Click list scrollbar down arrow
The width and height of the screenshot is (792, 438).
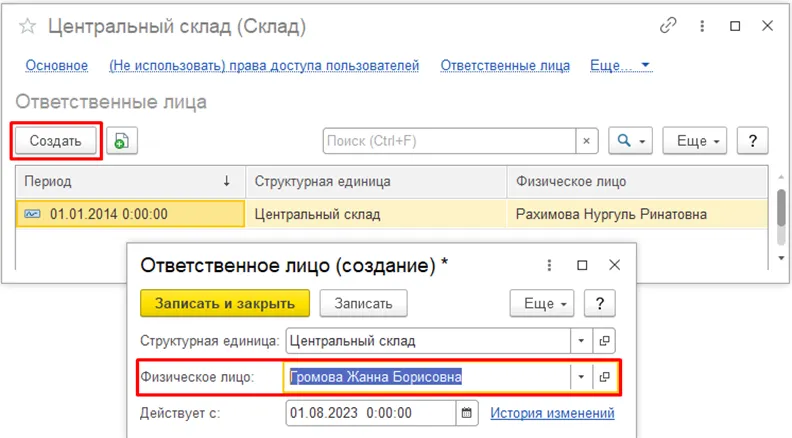pos(781,258)
